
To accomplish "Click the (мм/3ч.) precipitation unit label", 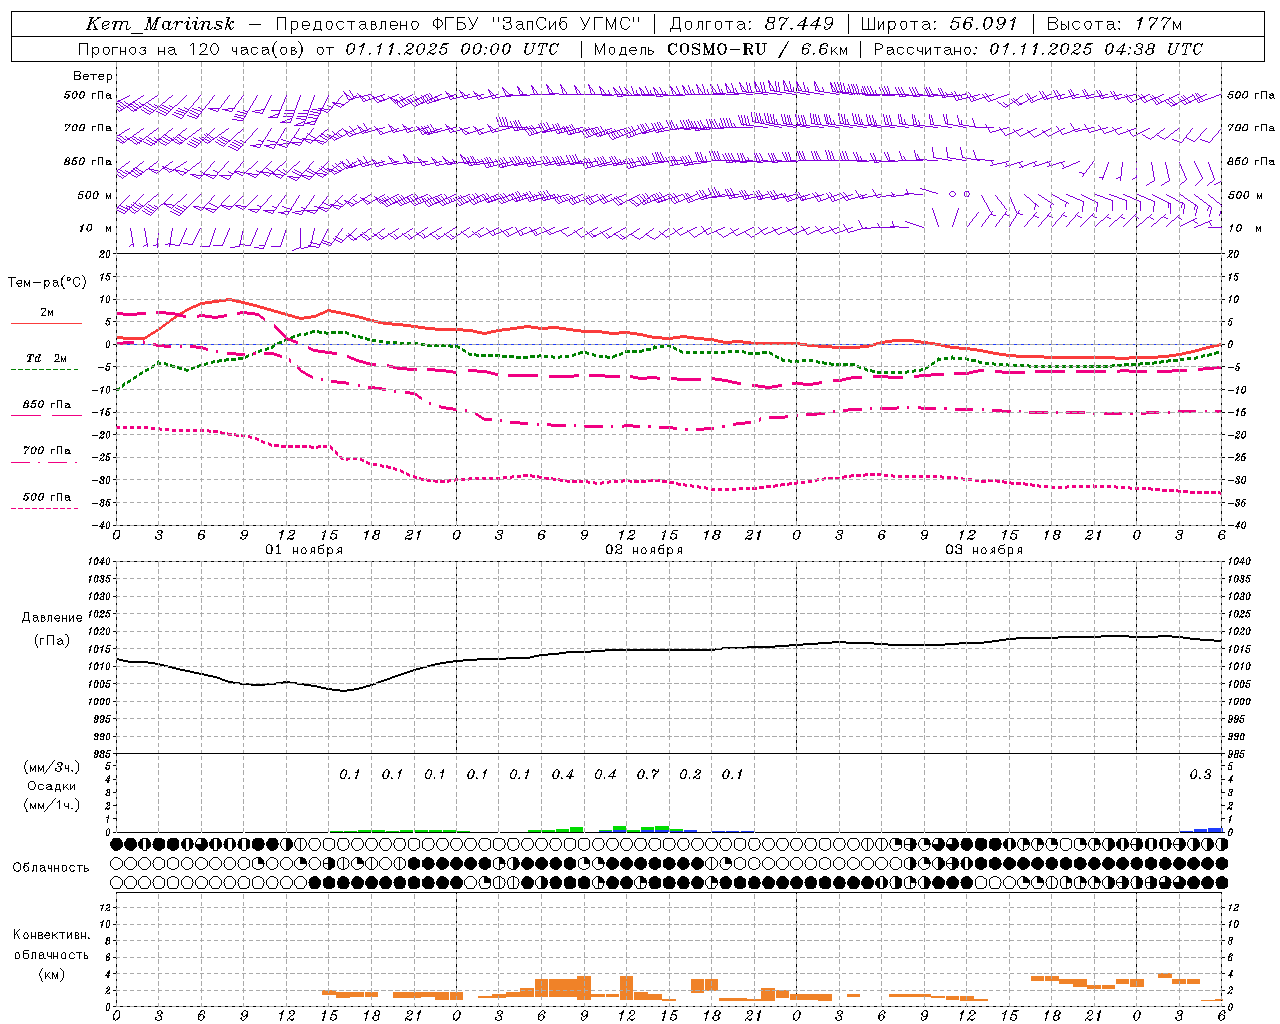I will click(x=52, y=767).
